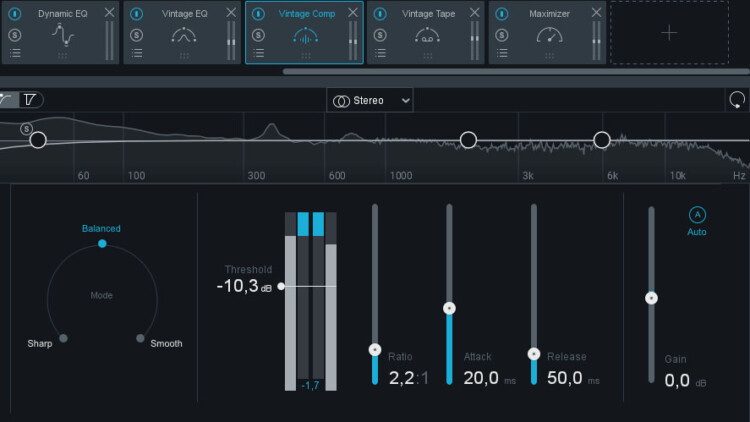Select the Vintage Comp waveform icon
Viewport: 750px width, 422px height.
tap(306, 35)
